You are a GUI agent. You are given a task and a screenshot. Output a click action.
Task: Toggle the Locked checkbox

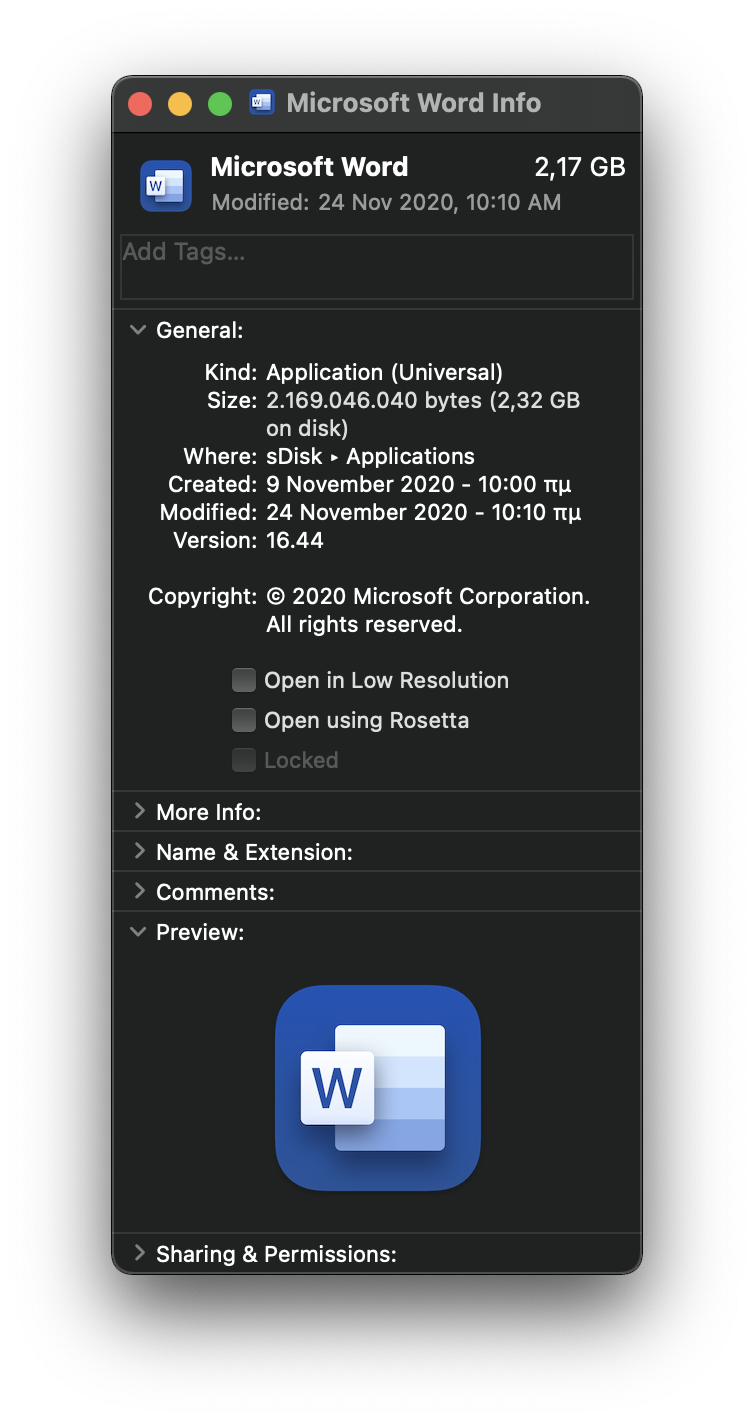pos(244,760)
